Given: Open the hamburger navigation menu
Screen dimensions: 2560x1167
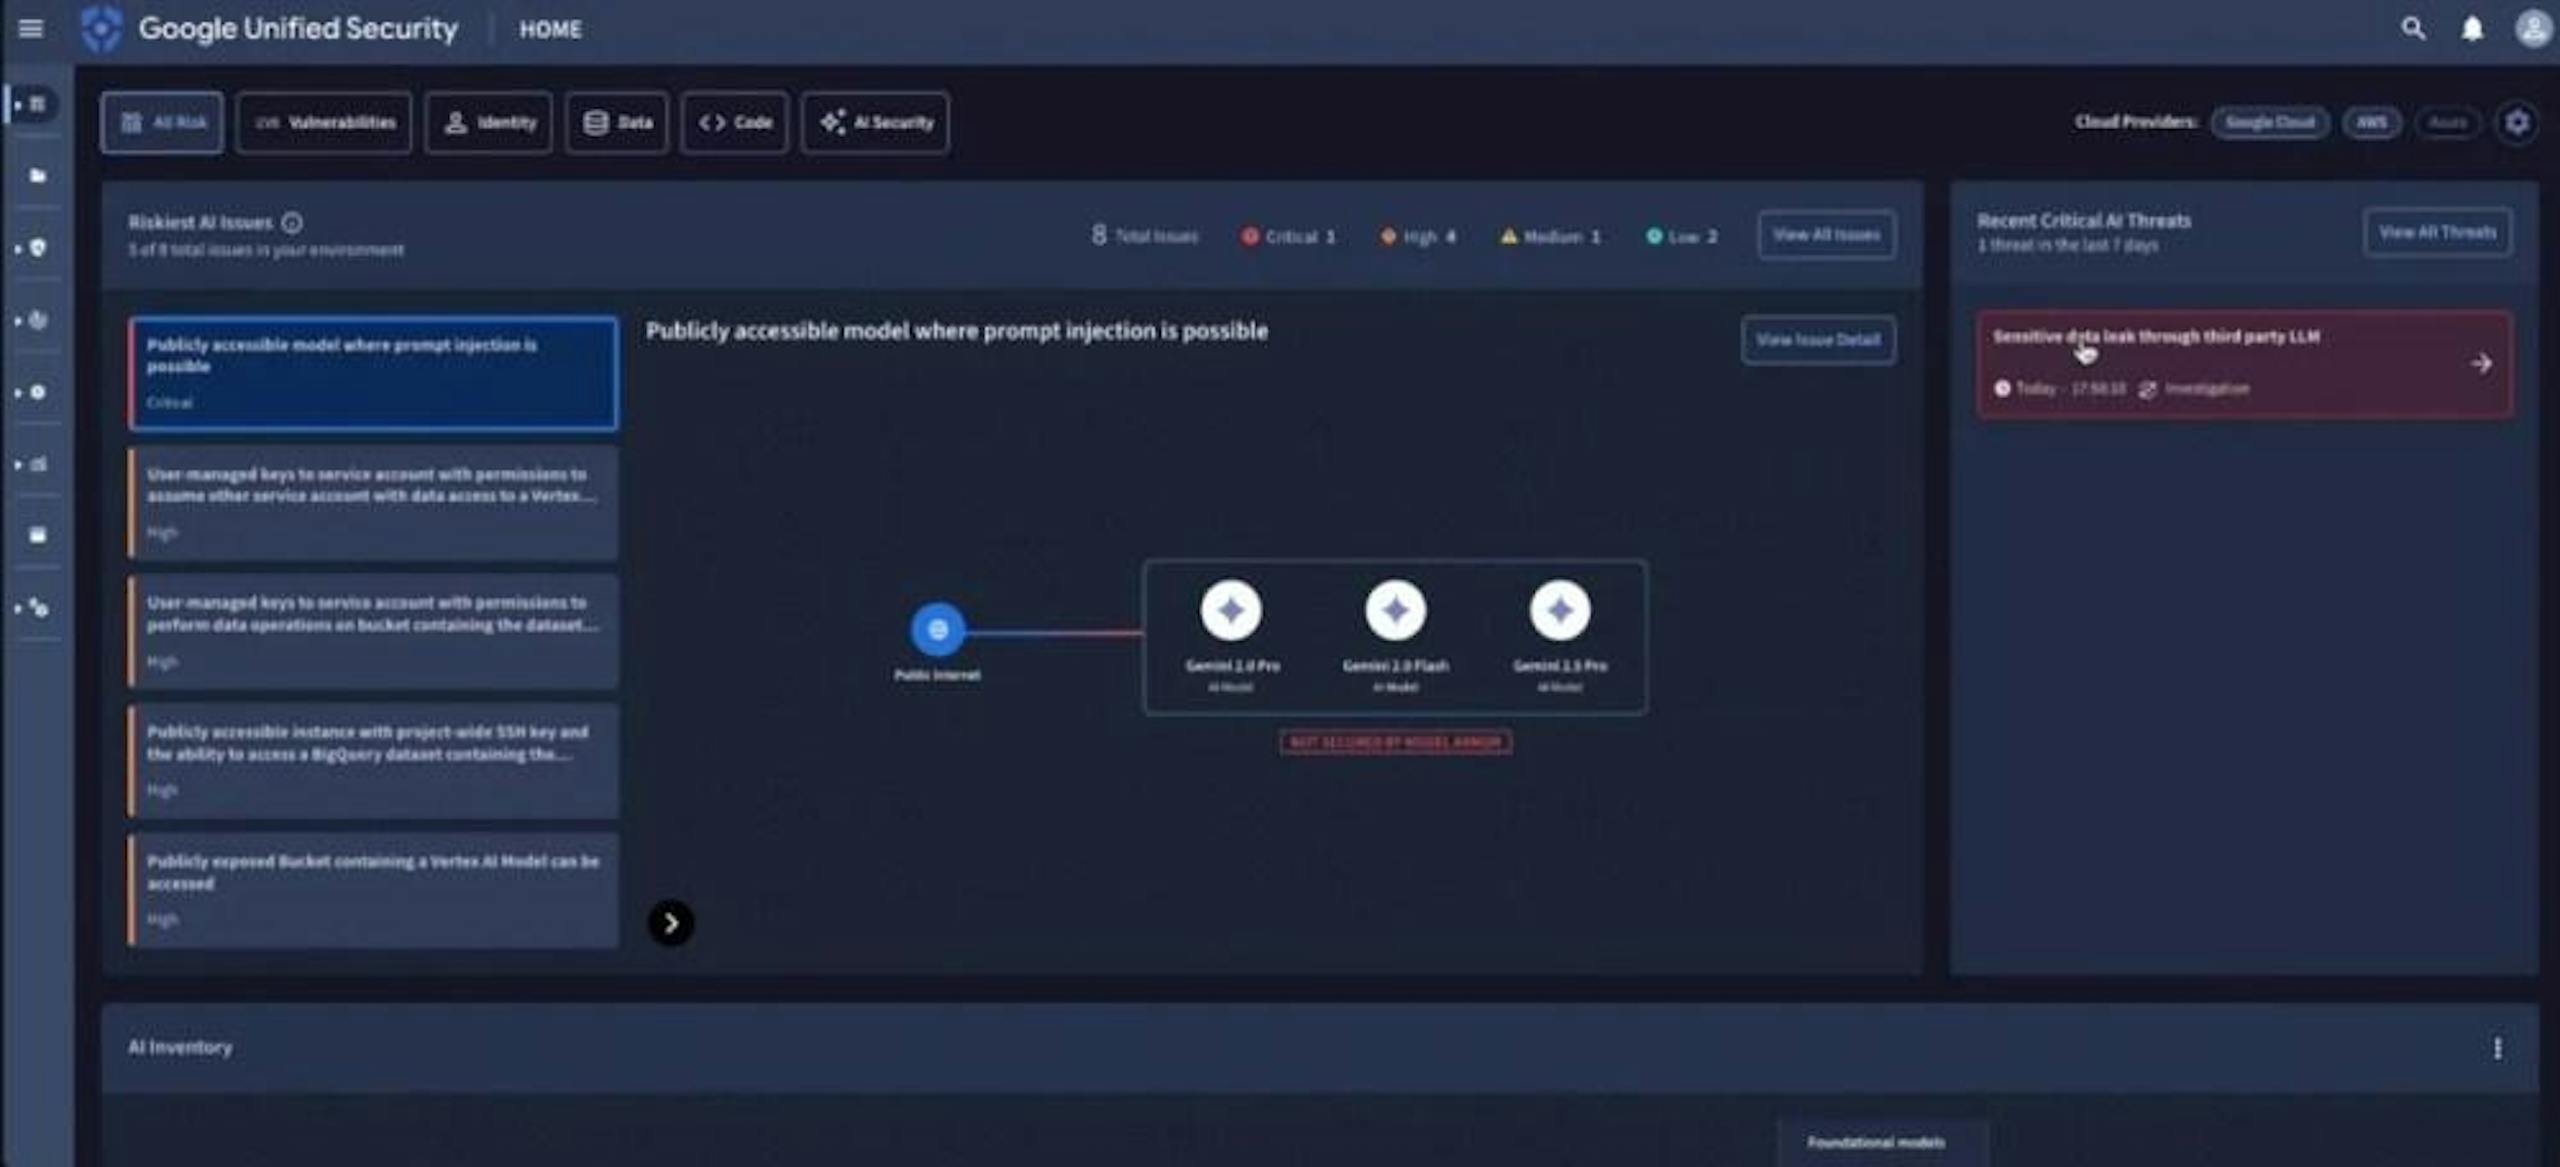Looking at the screenshot, I should tap(31, 28).
